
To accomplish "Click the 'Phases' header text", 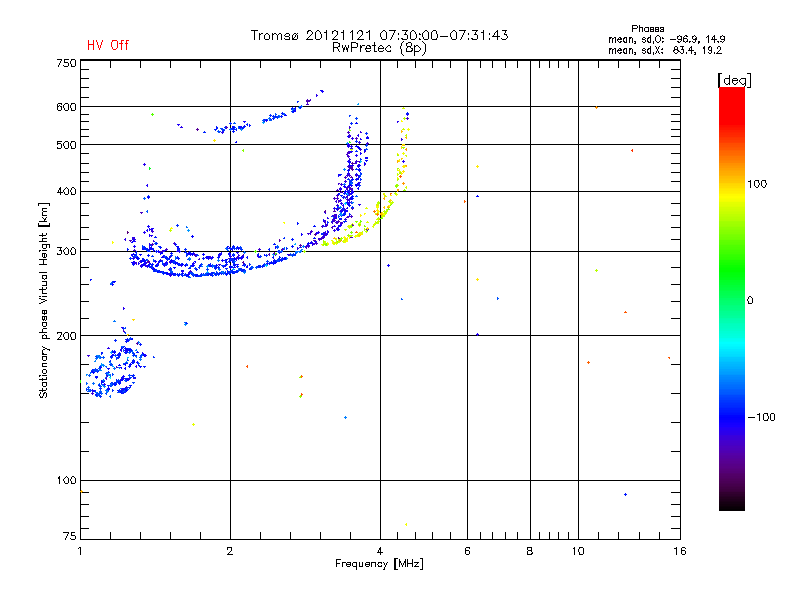I will pyautogui.click(x=647, y=29).
